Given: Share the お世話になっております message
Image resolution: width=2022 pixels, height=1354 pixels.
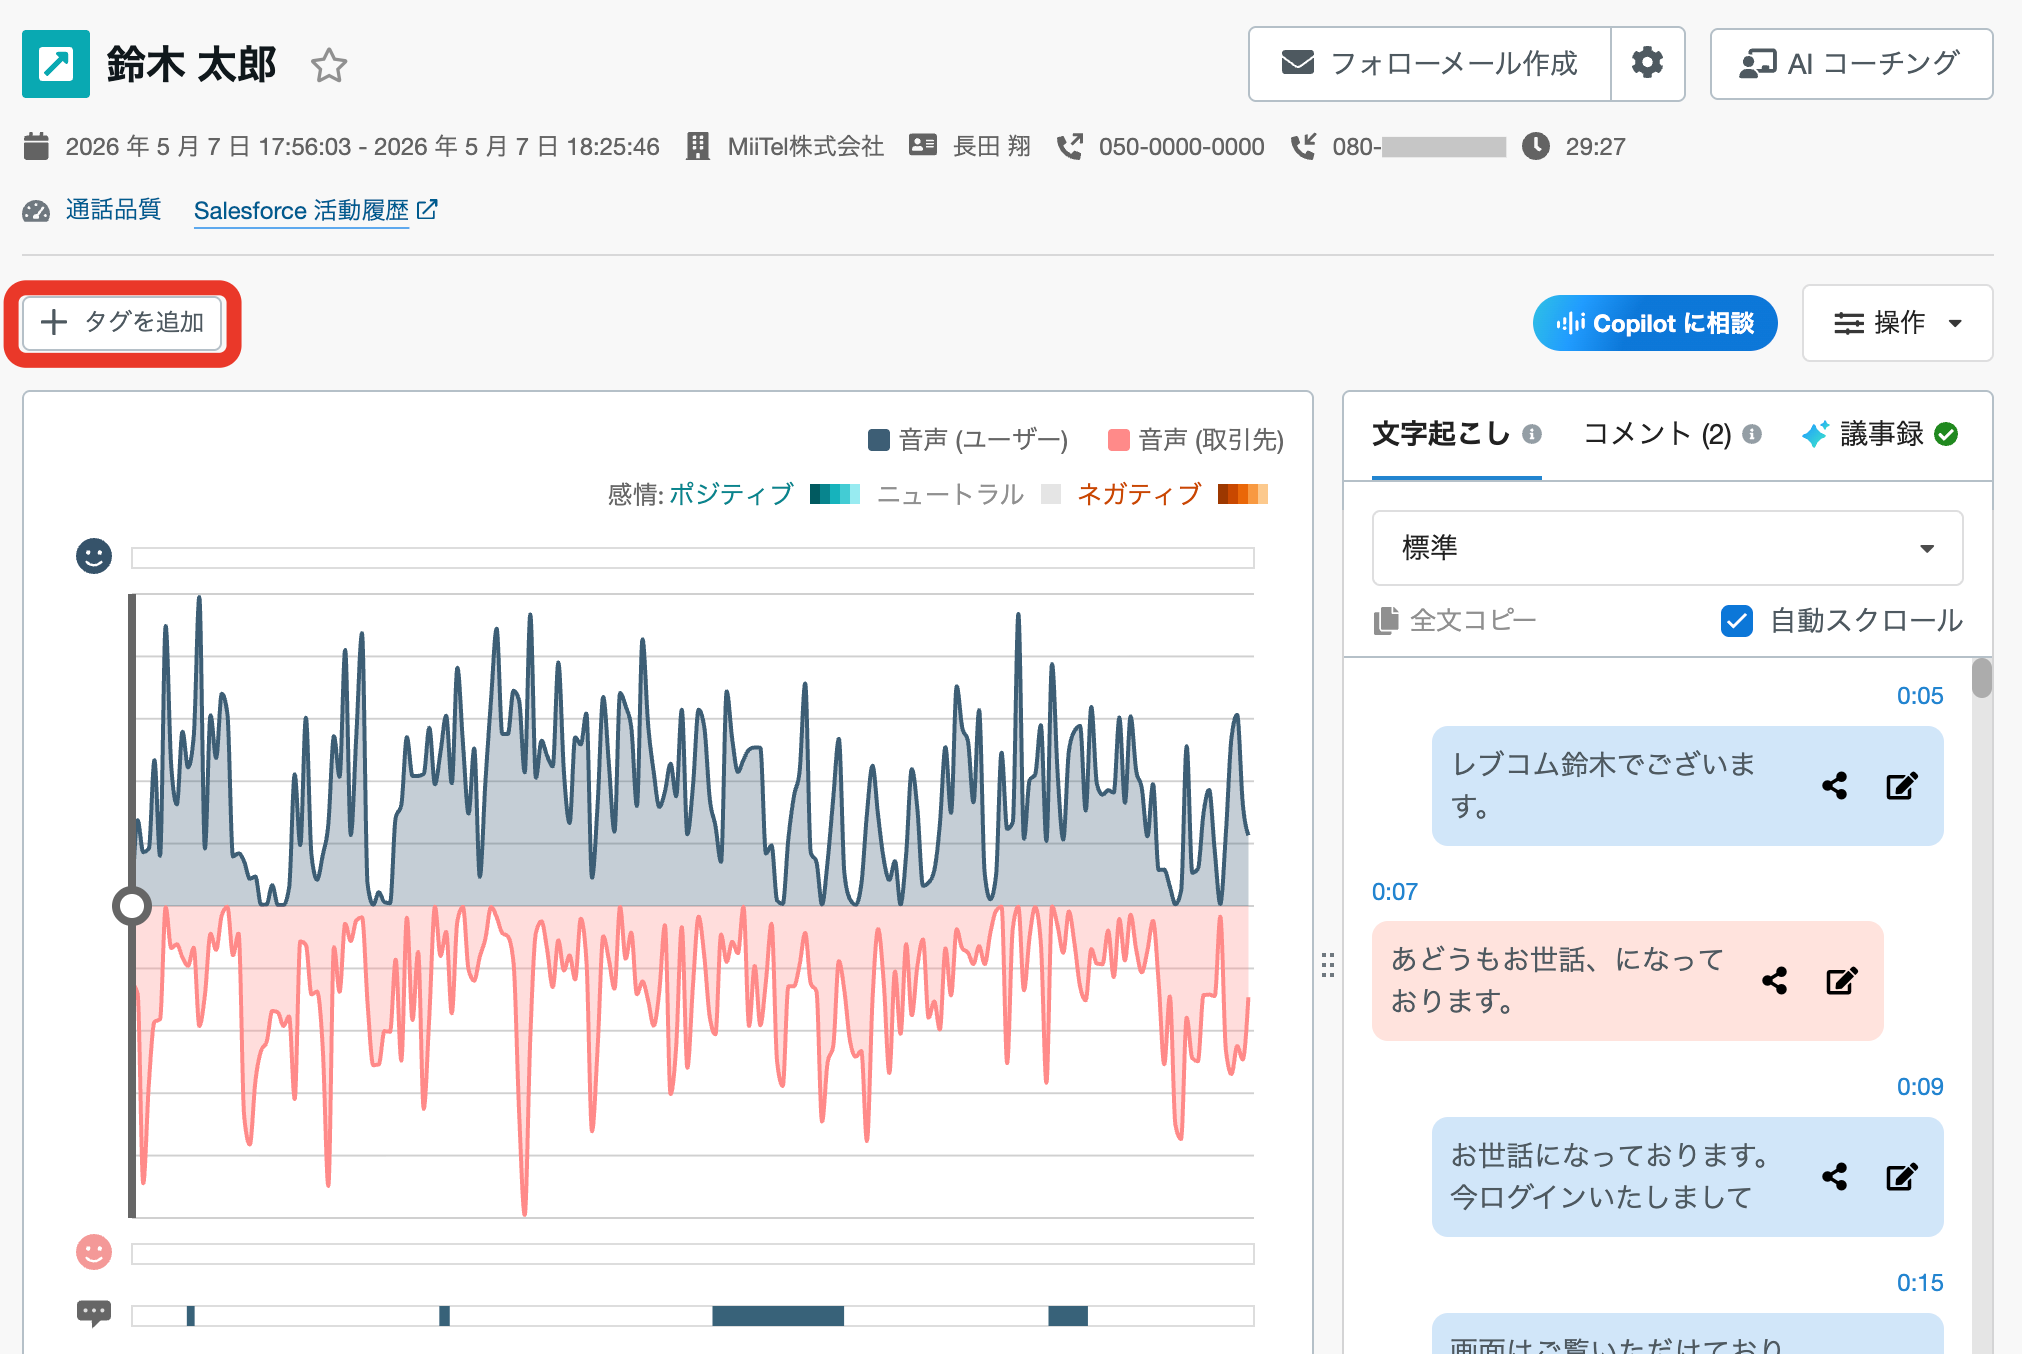Looking at the screenshot, I should click(1834, 1177).
